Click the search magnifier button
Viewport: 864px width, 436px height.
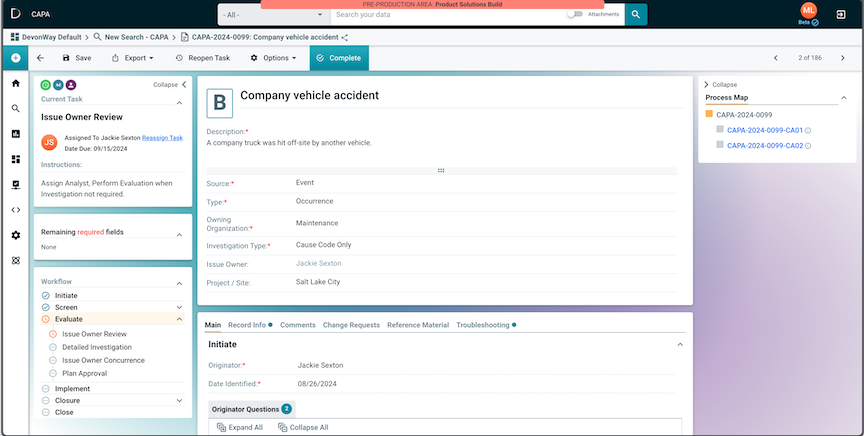pyautogui.click(x=636, y=14)
